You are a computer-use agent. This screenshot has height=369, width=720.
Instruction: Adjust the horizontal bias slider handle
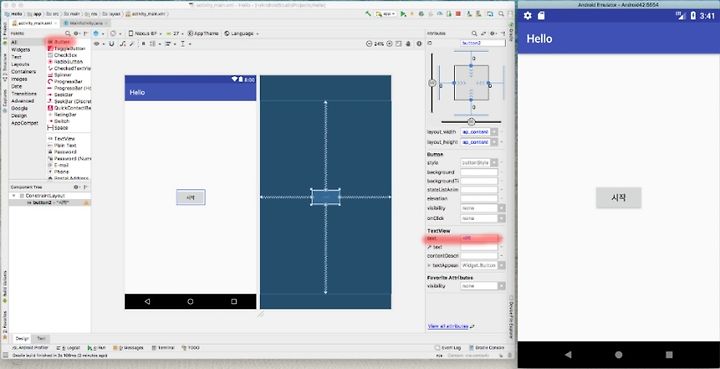pos(471,122)
